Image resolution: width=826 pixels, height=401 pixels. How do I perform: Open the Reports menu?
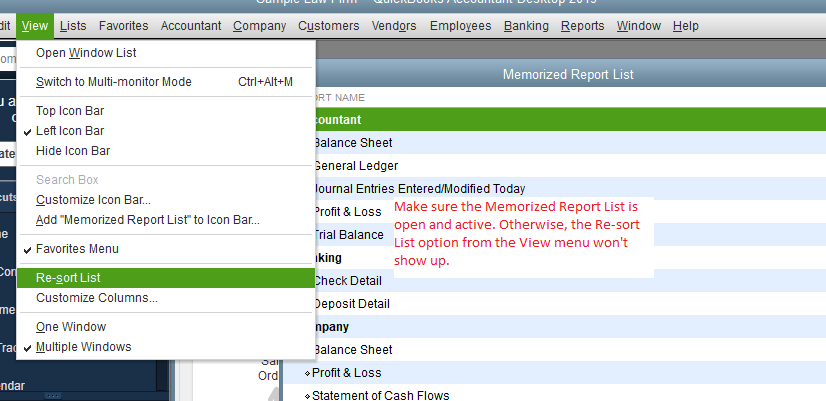click(582, 26)
